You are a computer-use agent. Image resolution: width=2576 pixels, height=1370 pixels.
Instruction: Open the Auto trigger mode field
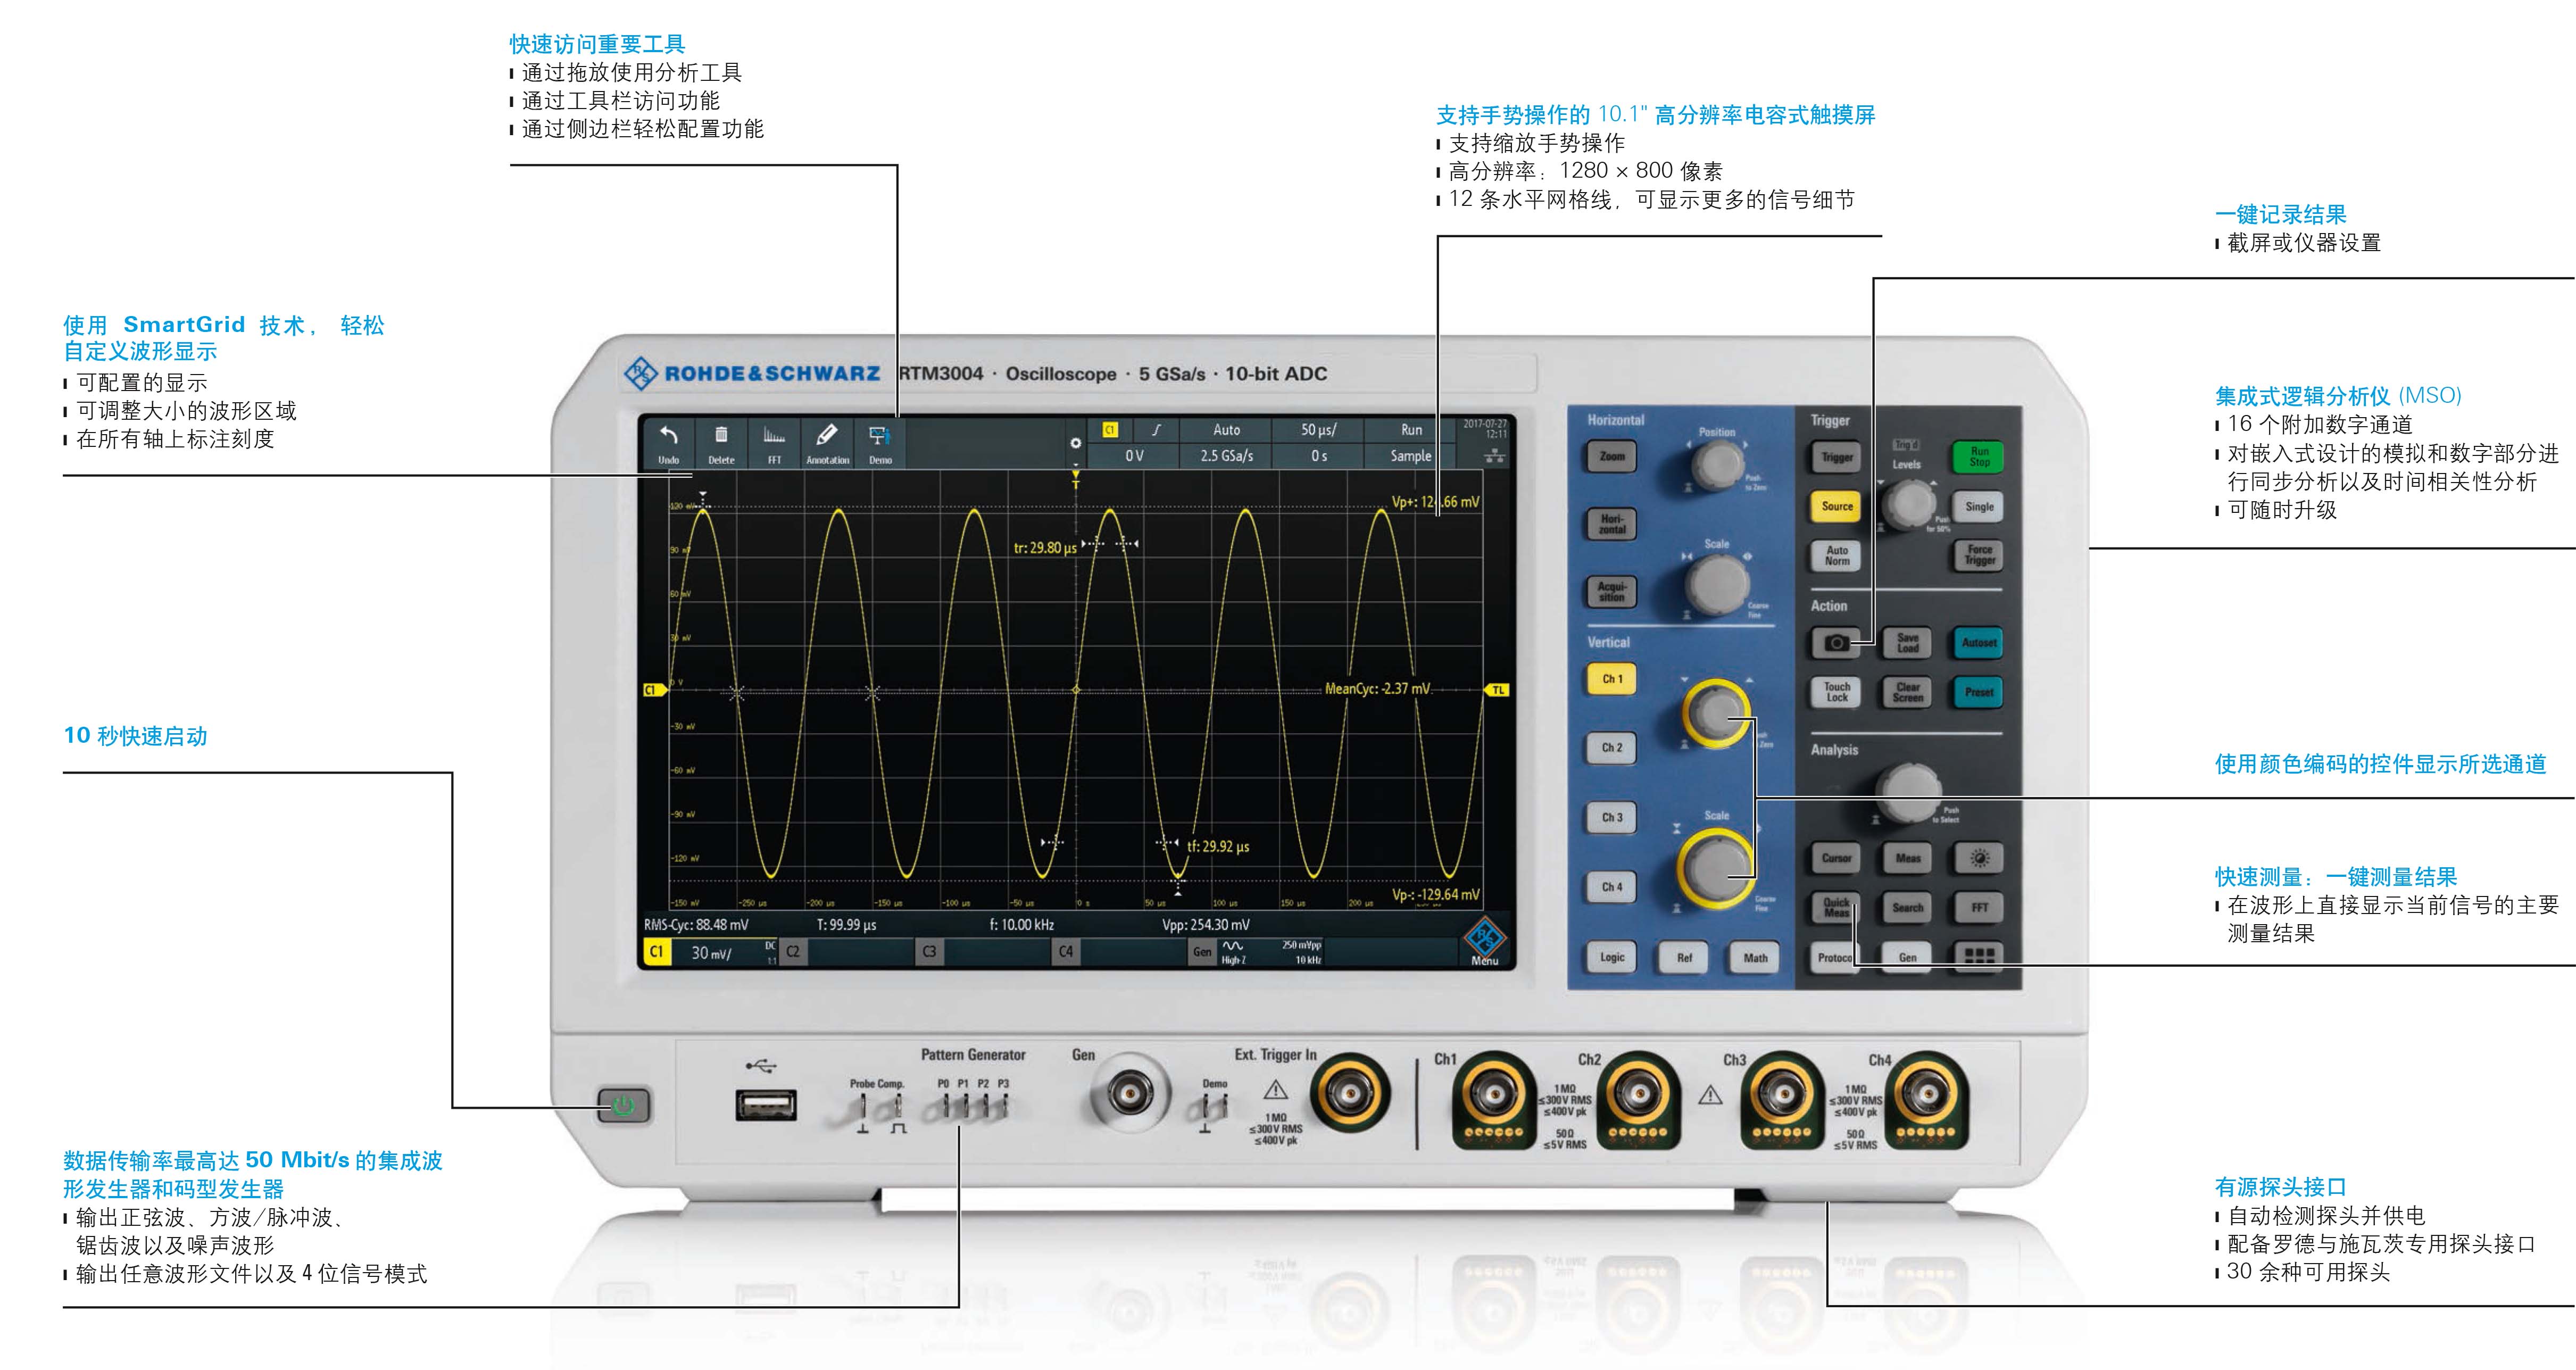pos(1226,430)
